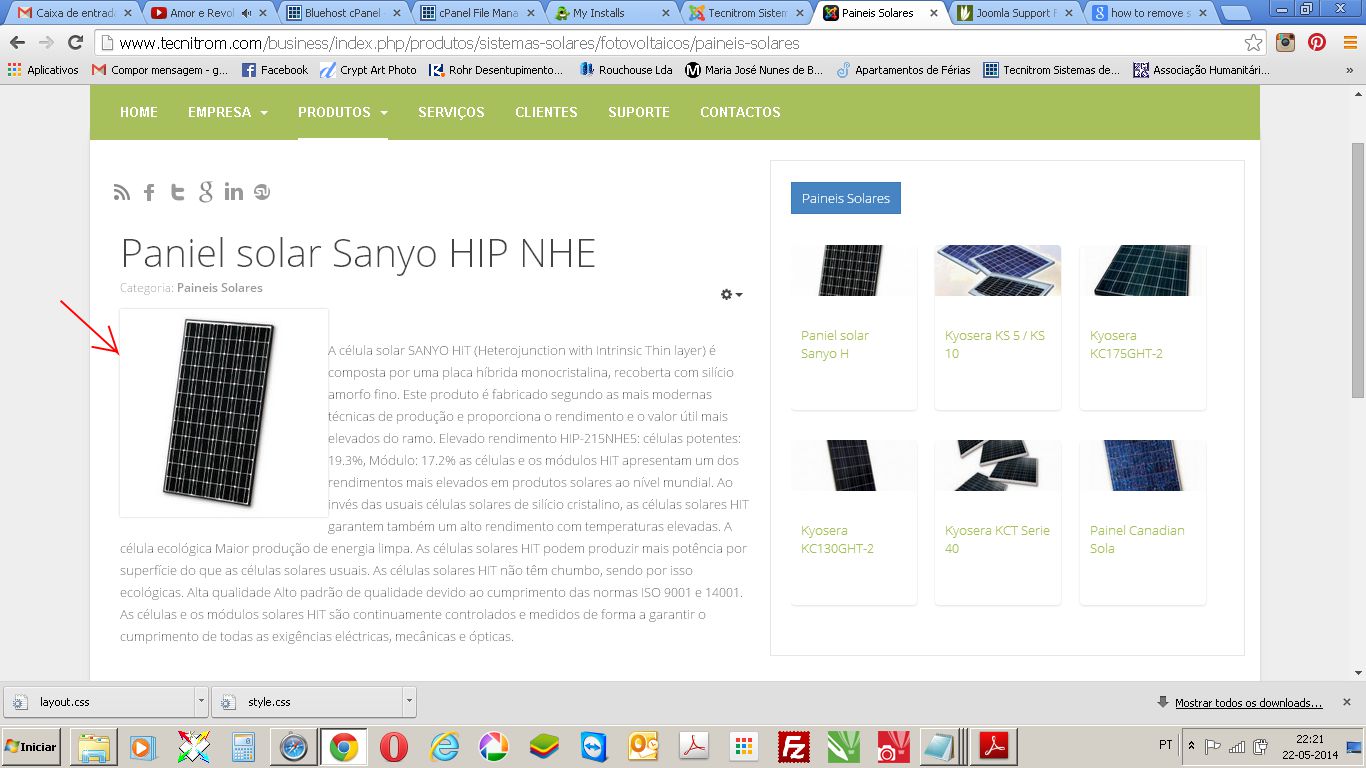Switch to the Joomla Support tab
The width and height of the screenshot is (1366, 768).
point(1012,14)
